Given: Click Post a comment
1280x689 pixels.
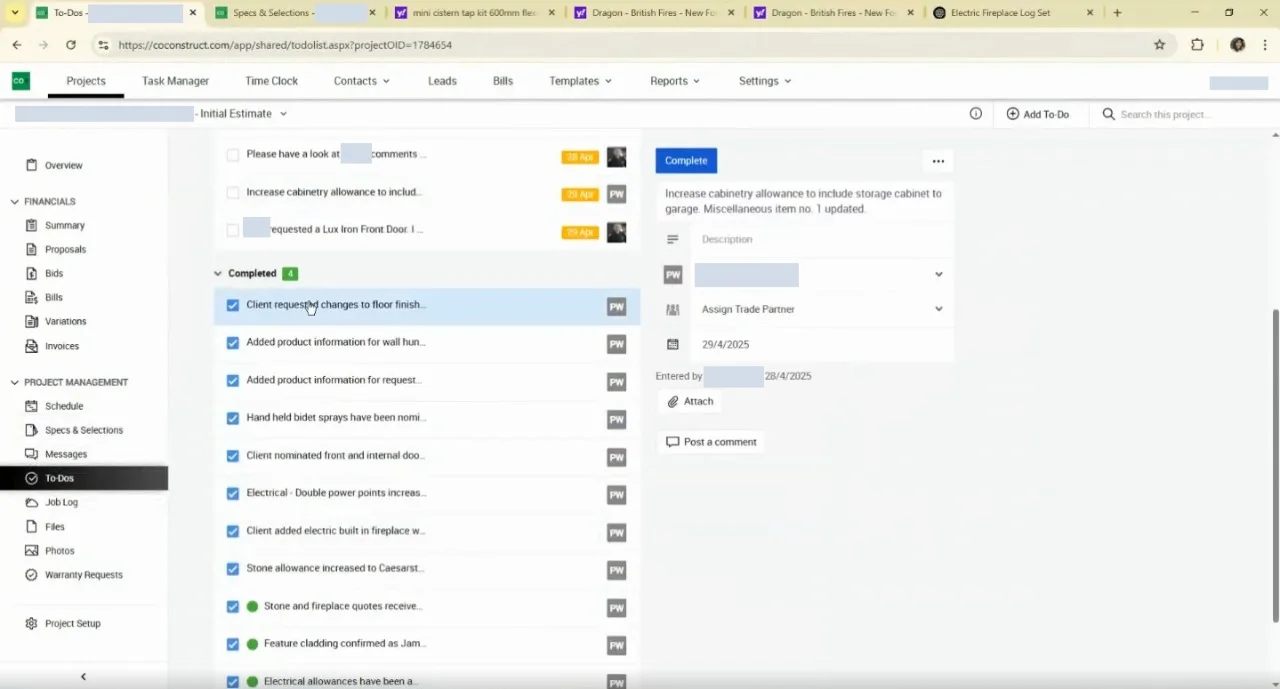Looking at the screenshot, I should coord(711,442).
